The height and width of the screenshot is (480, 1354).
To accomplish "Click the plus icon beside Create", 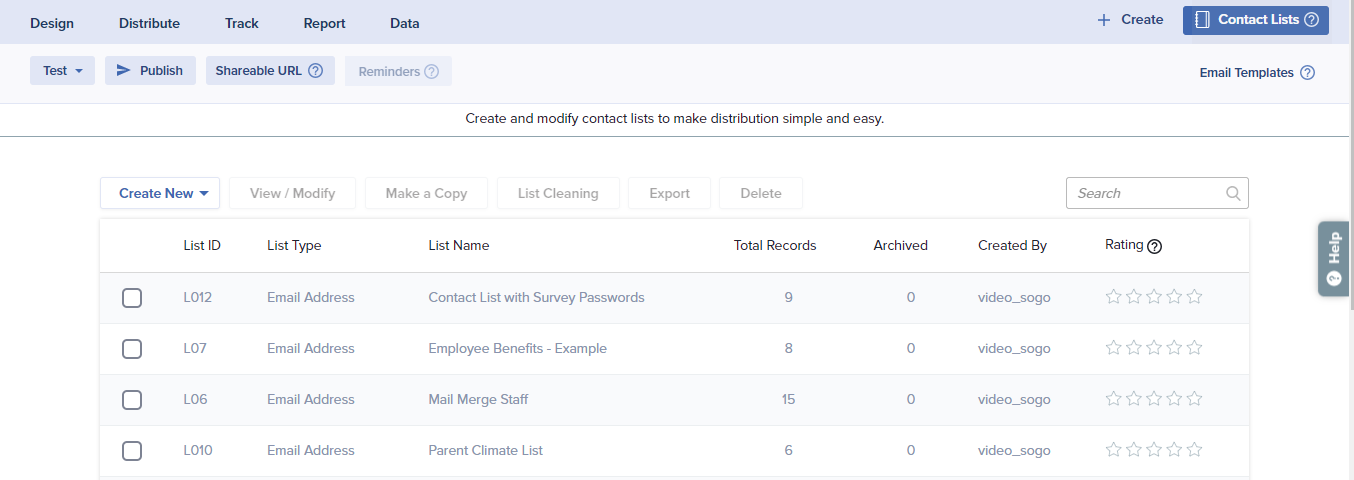I will (1104, 20).
